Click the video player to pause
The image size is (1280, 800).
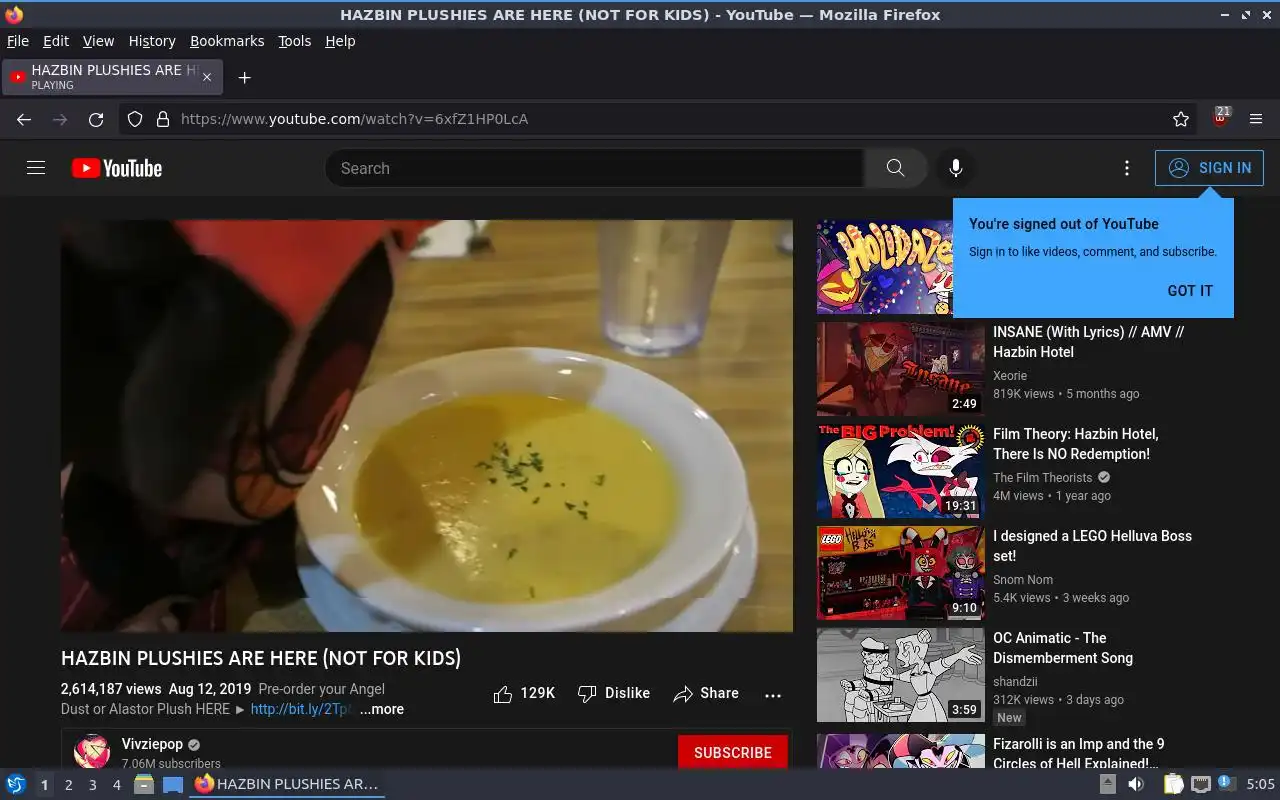[427, 426]
